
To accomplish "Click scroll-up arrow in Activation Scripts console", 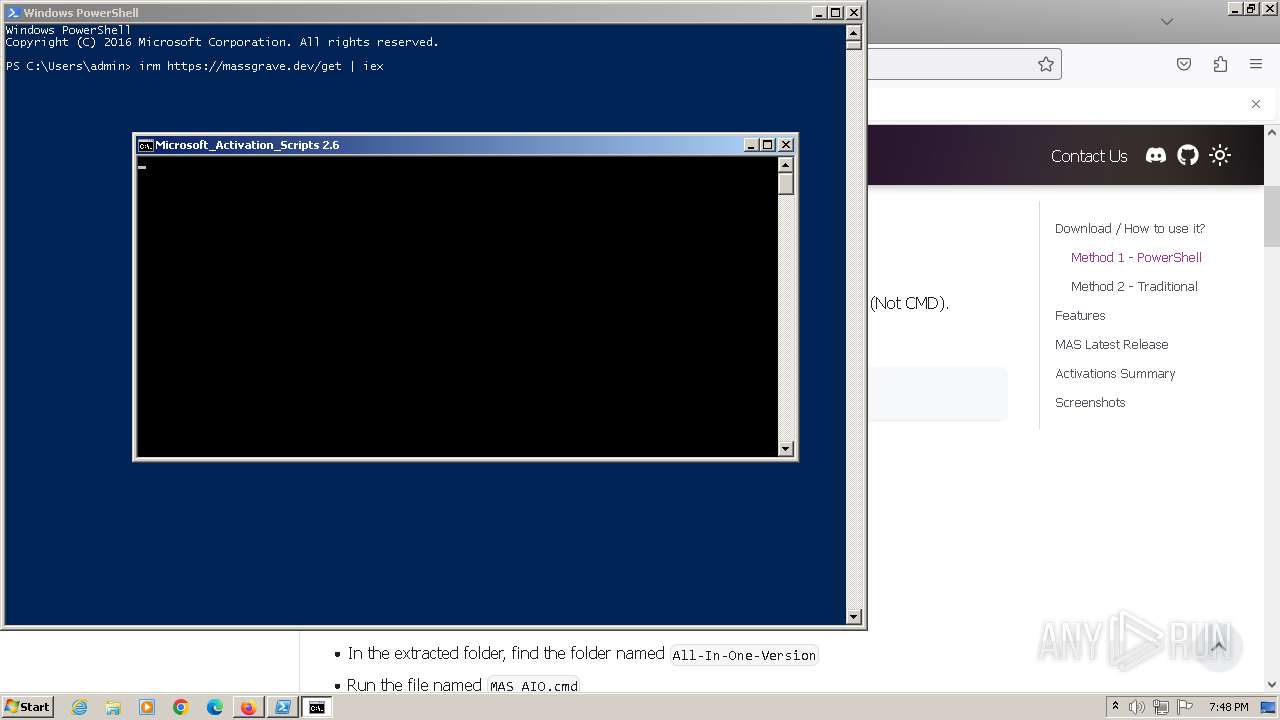I will 786,165.
